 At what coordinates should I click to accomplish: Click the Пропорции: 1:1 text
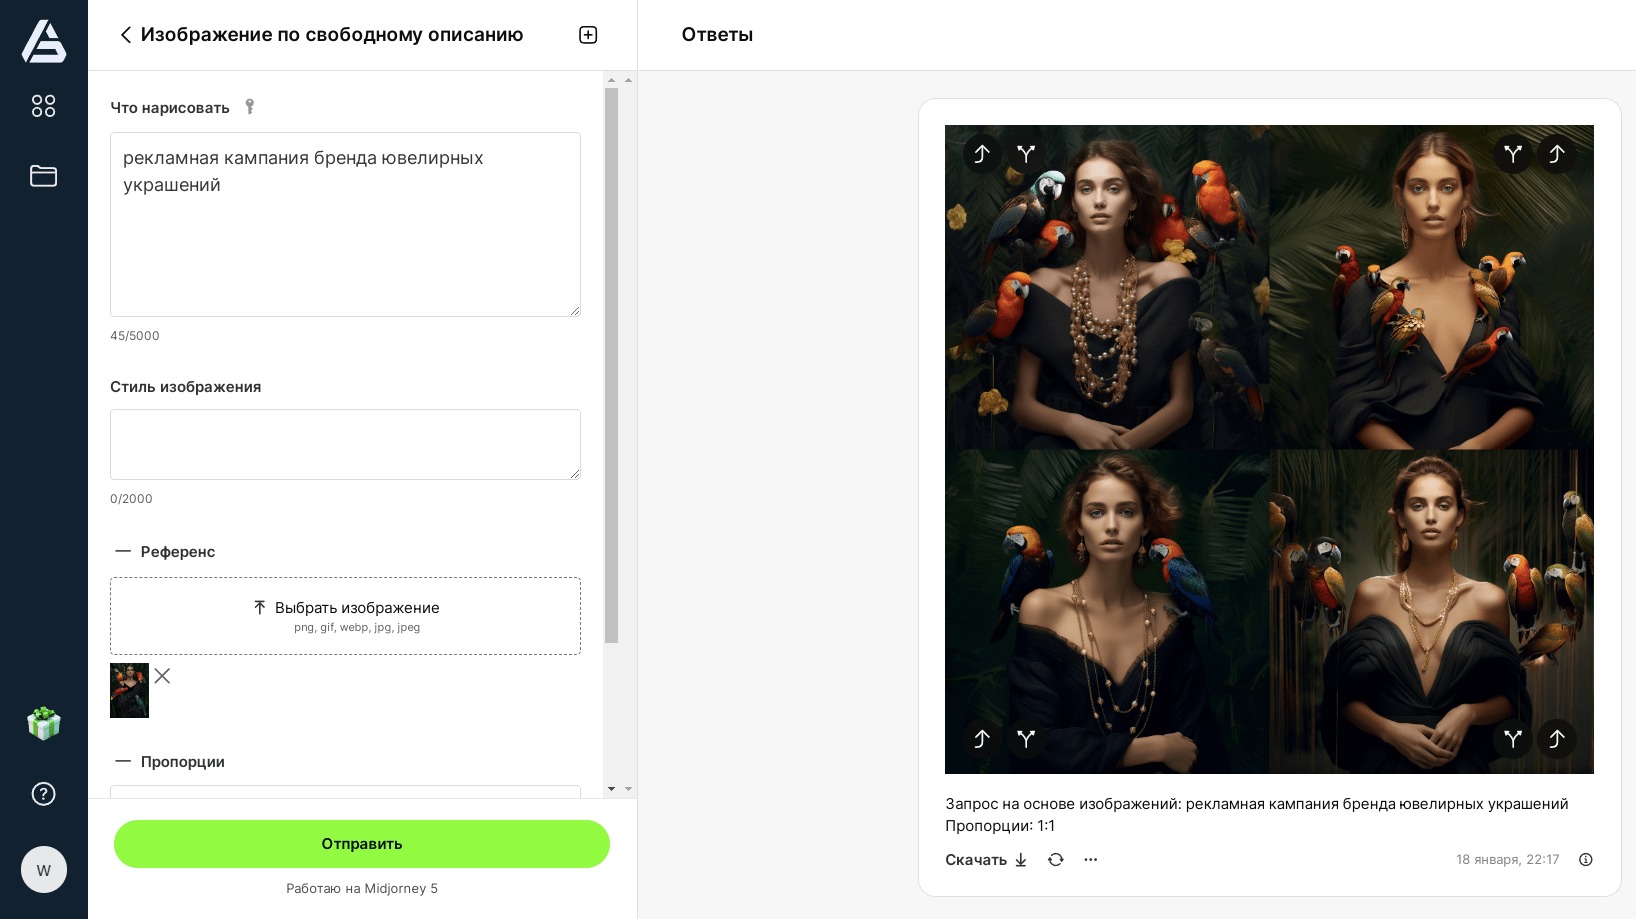click(1000, 826)
